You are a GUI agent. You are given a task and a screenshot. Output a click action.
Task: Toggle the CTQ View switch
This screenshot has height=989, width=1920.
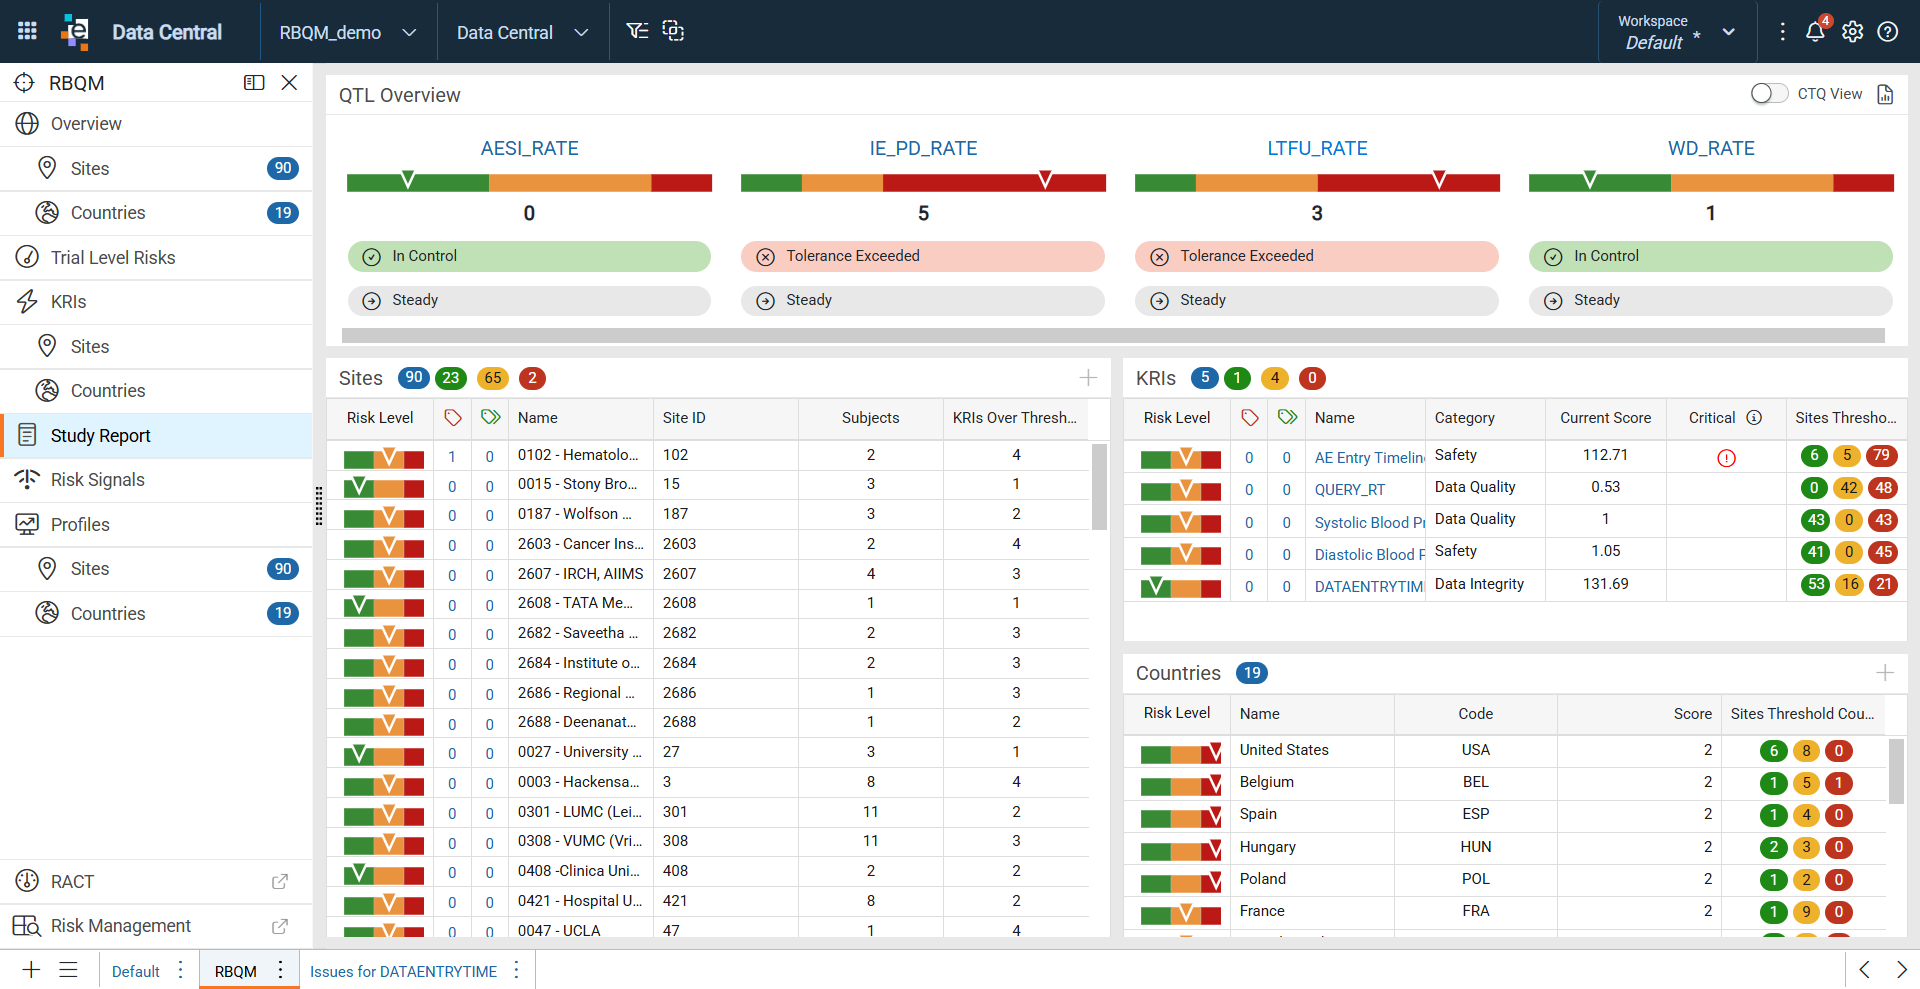tap(1768, 93)
